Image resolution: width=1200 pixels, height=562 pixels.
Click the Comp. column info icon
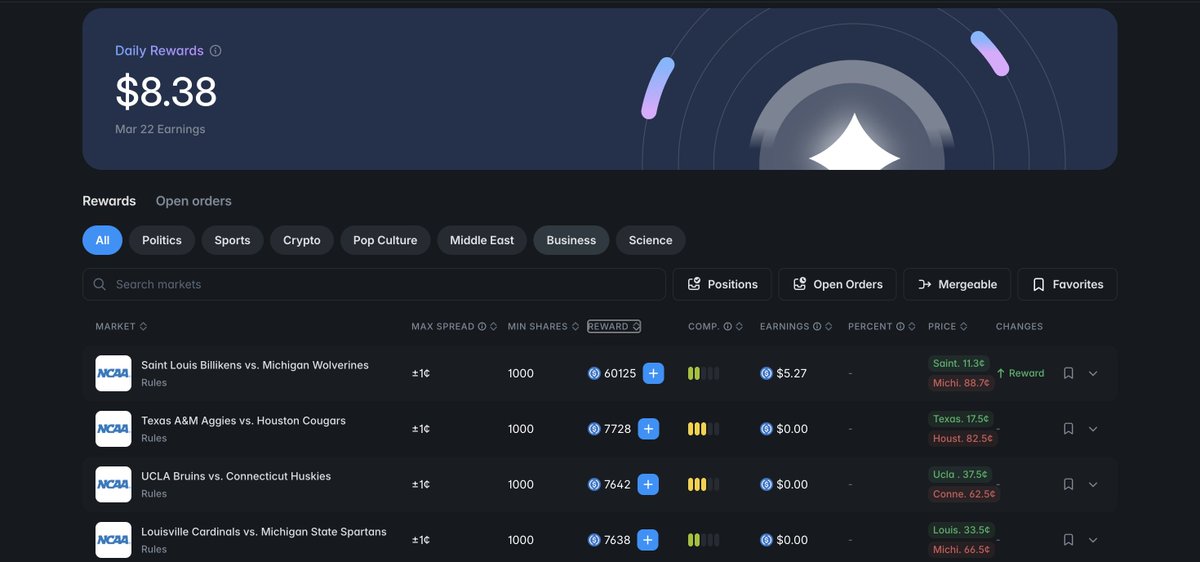pyautogui.click(x=727, y=326)
